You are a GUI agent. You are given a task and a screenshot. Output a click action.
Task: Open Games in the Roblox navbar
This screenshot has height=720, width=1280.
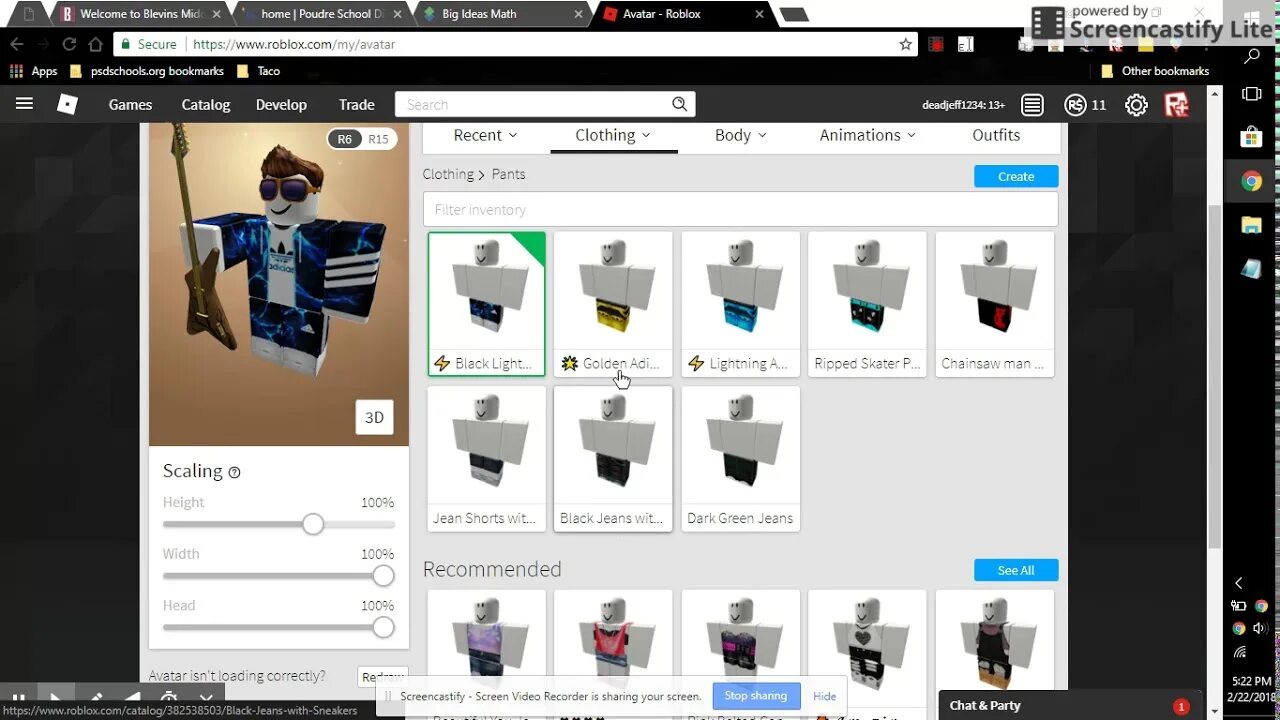coord(130,104)
